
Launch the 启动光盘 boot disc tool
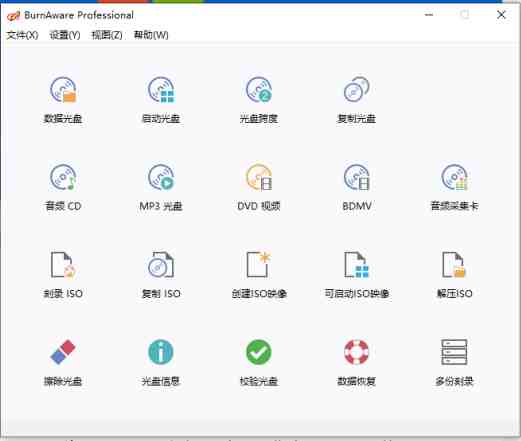coord(161,100)
